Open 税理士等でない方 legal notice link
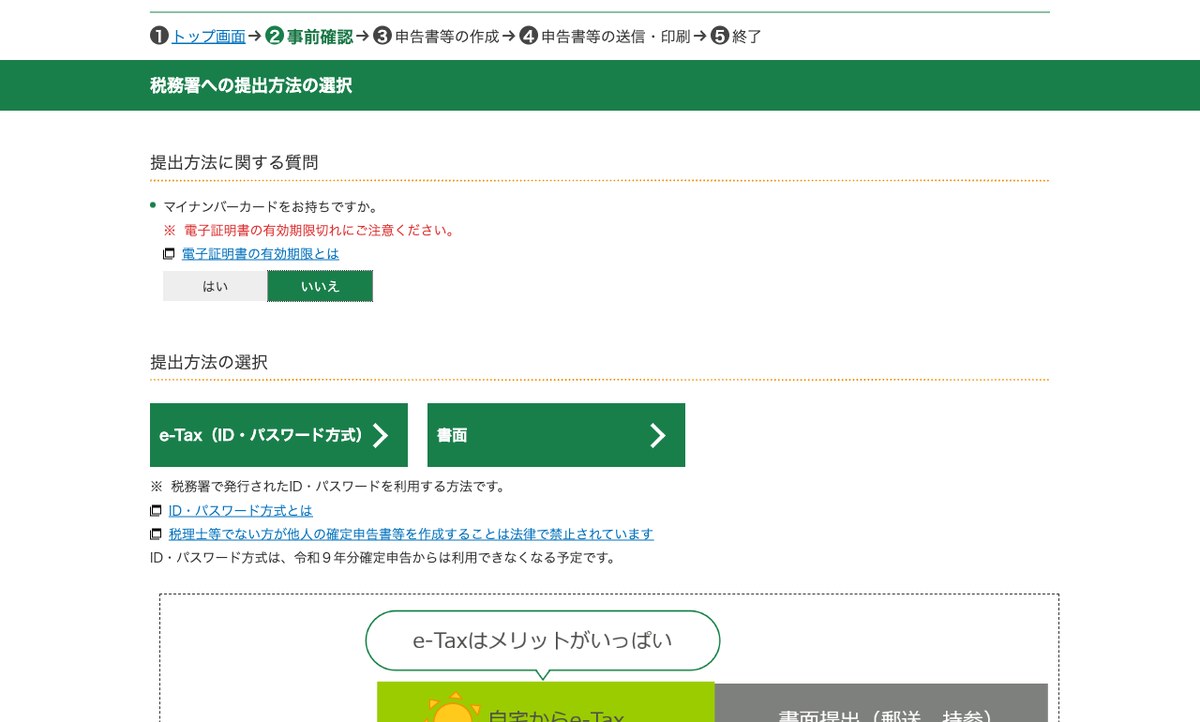This screenshot has height=722, width=1200. point(411,534)
